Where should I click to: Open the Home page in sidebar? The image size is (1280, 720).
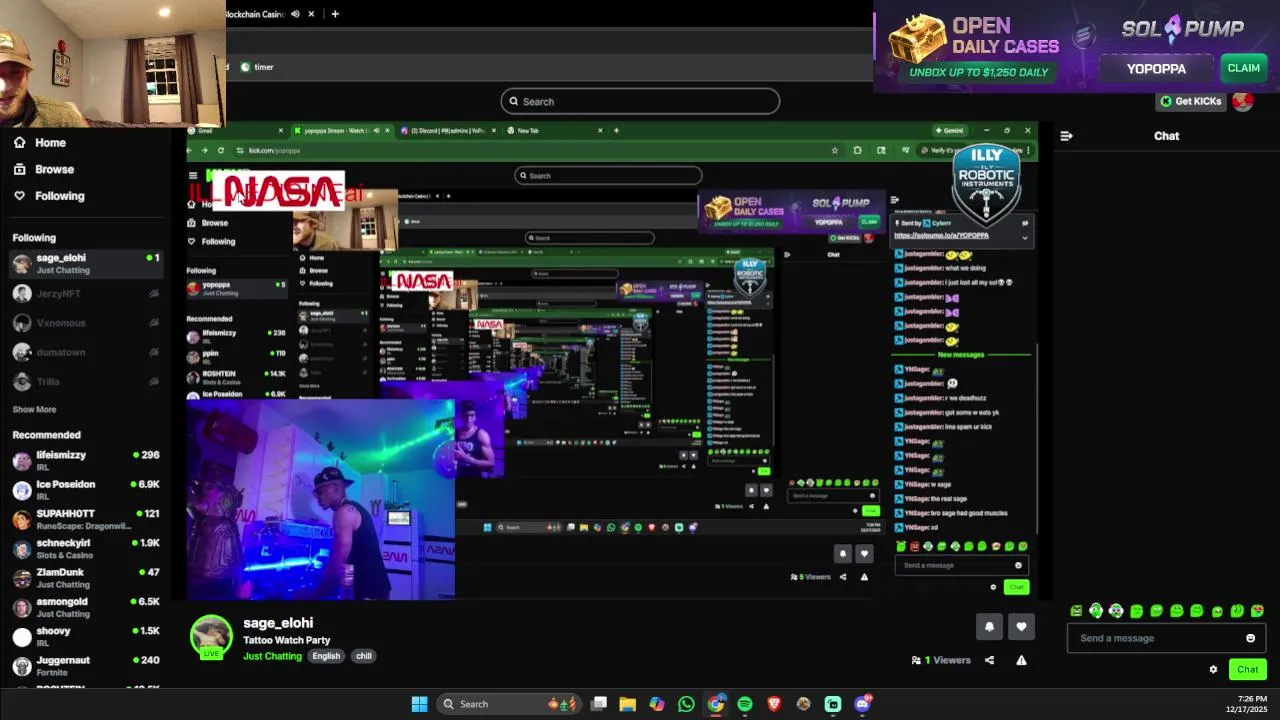coord(40,143)
